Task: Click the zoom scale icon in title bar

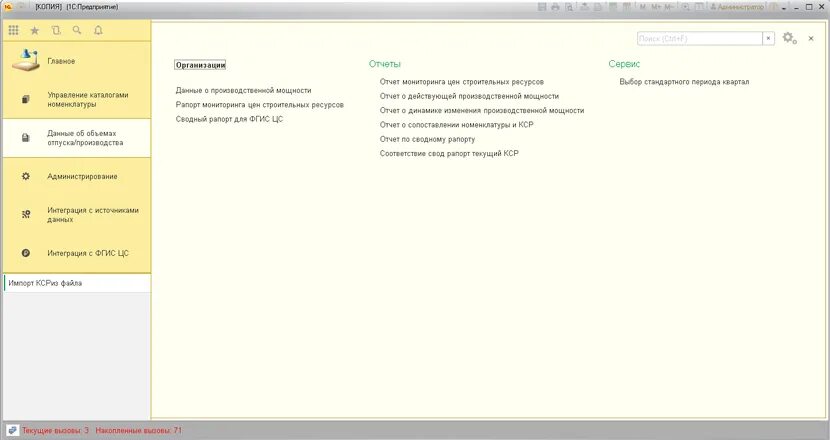Action: click(x=685, y=7)
